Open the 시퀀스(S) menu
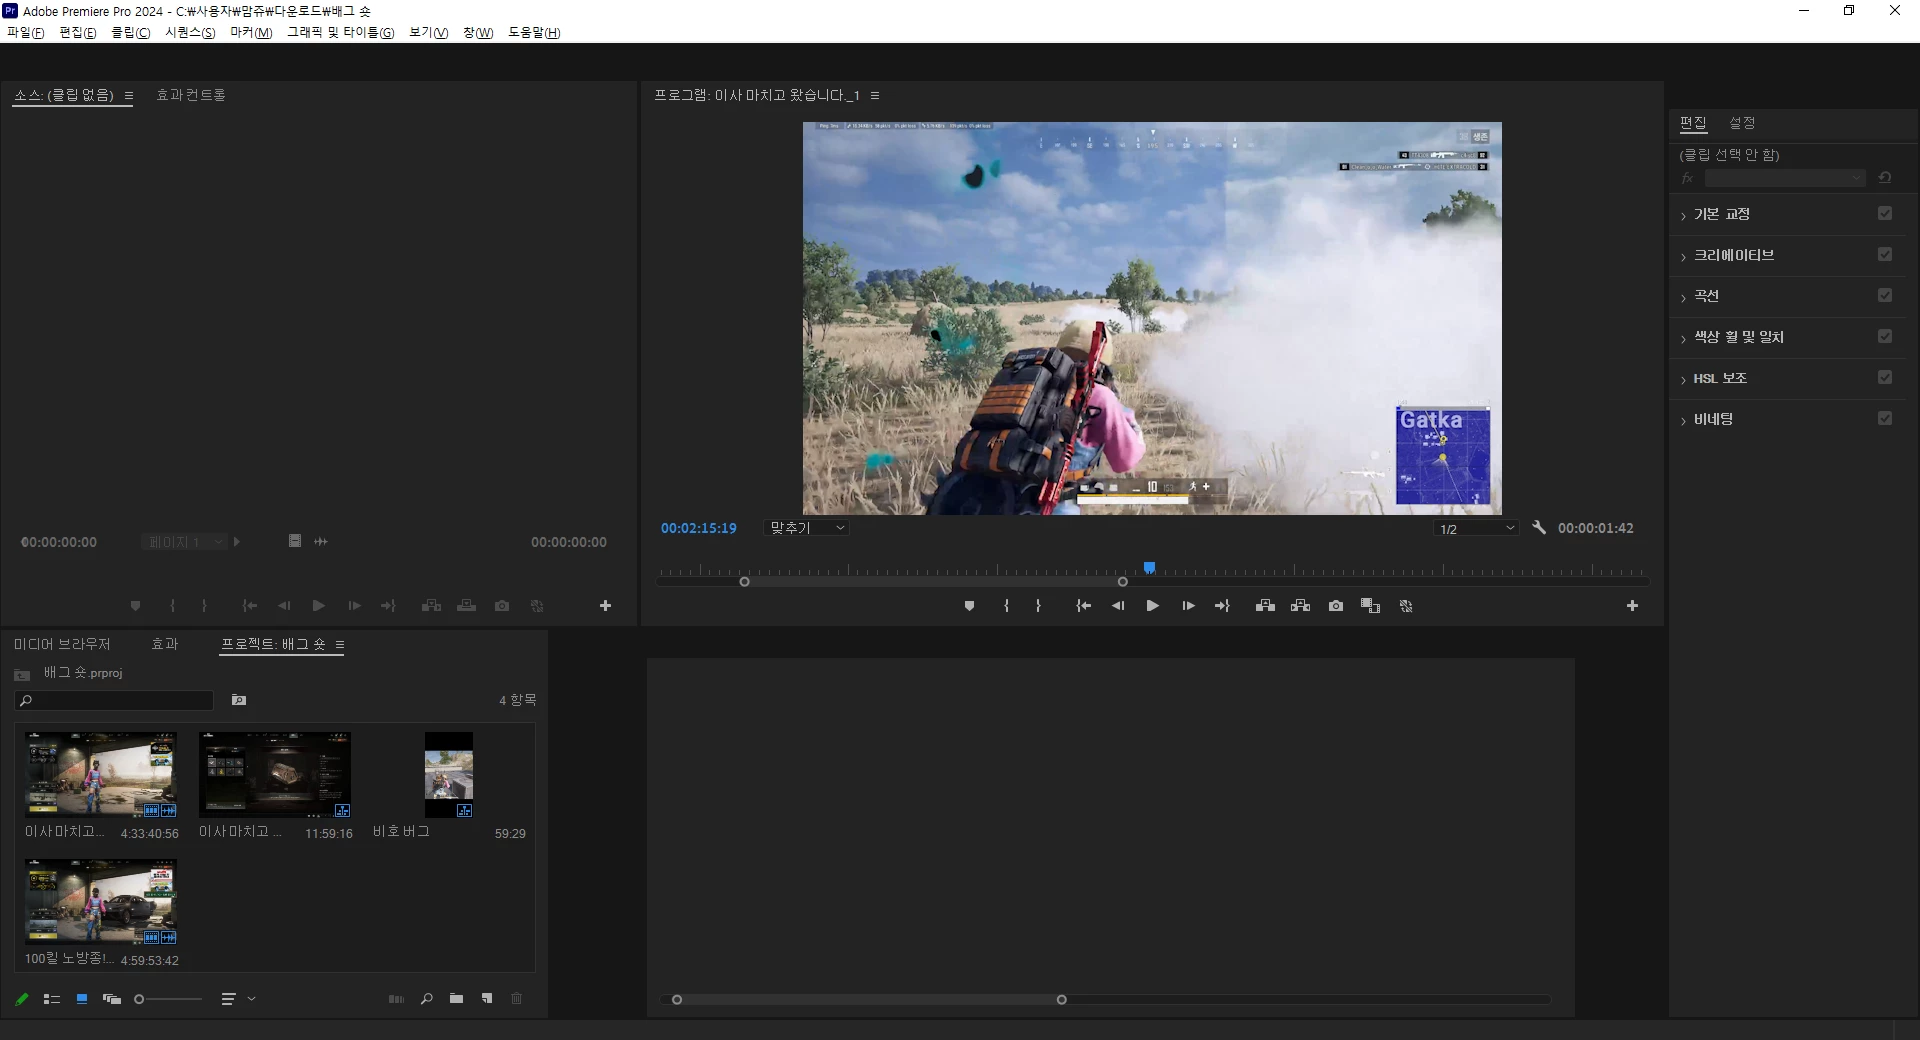The height and width of the screenshot is (1040, 1920). pyautogui.click(x=190, y=33)
